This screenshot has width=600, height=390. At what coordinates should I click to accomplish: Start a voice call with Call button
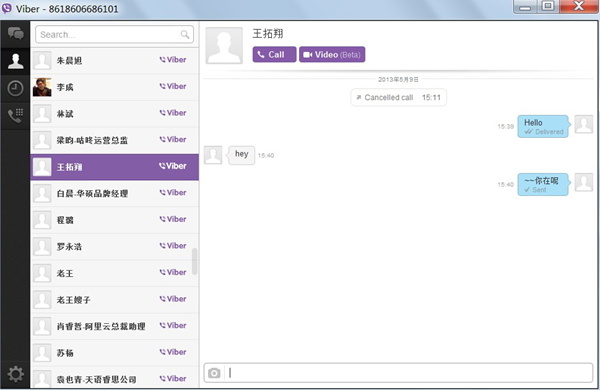(274, 54)
